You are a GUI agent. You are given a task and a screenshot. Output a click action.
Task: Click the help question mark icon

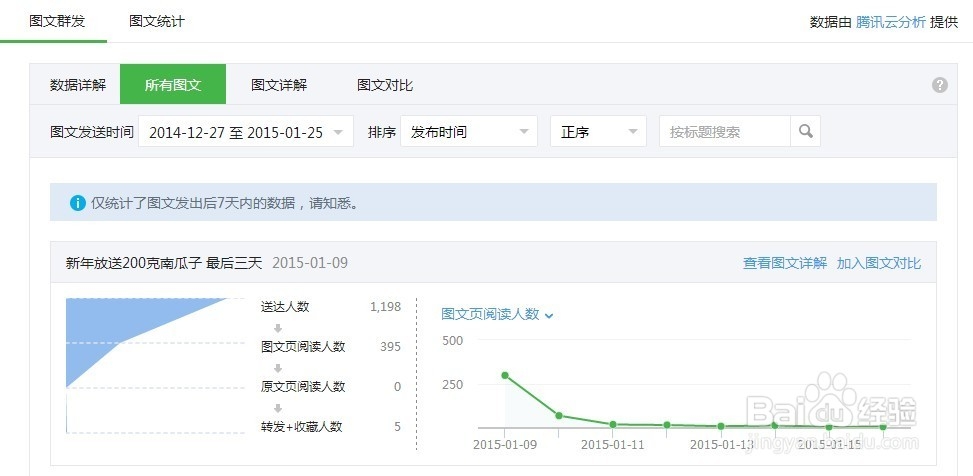point(939,85)
